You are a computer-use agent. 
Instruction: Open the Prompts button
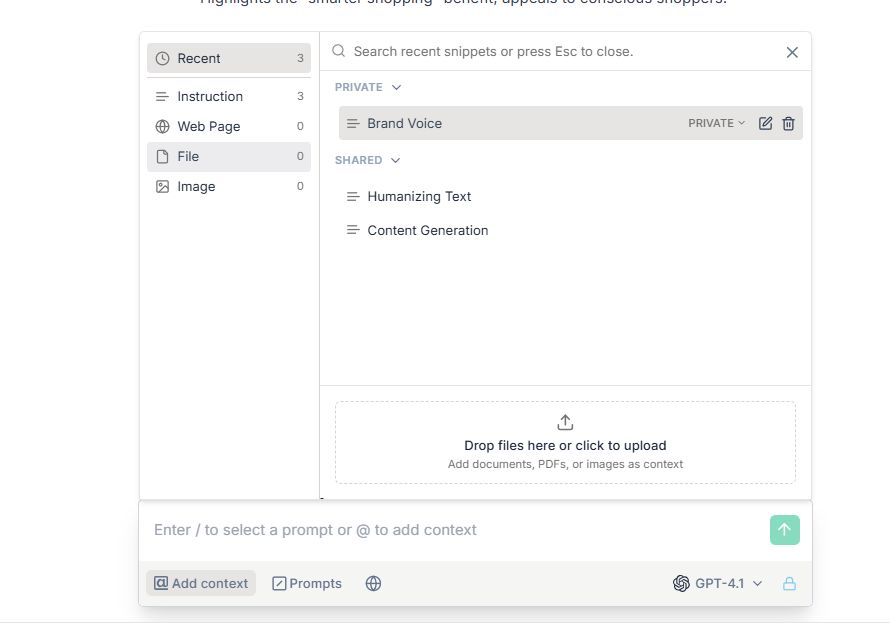click(307, 583)
